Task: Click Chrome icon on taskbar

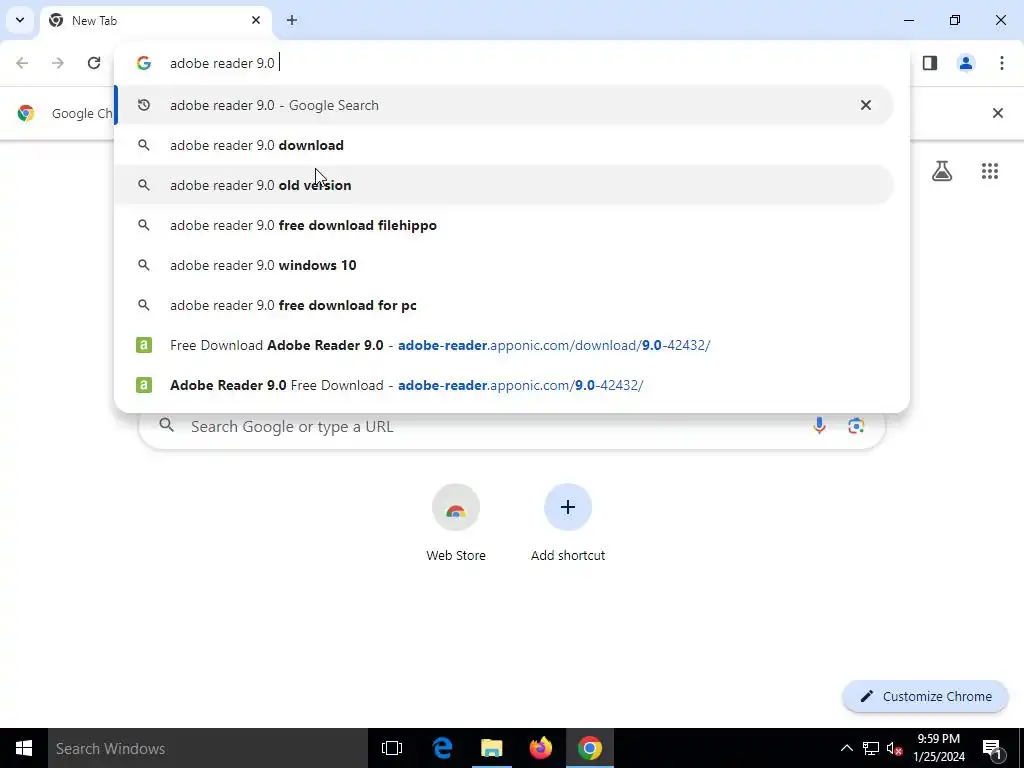Action: pyautogui.click(x=590, y=748)
